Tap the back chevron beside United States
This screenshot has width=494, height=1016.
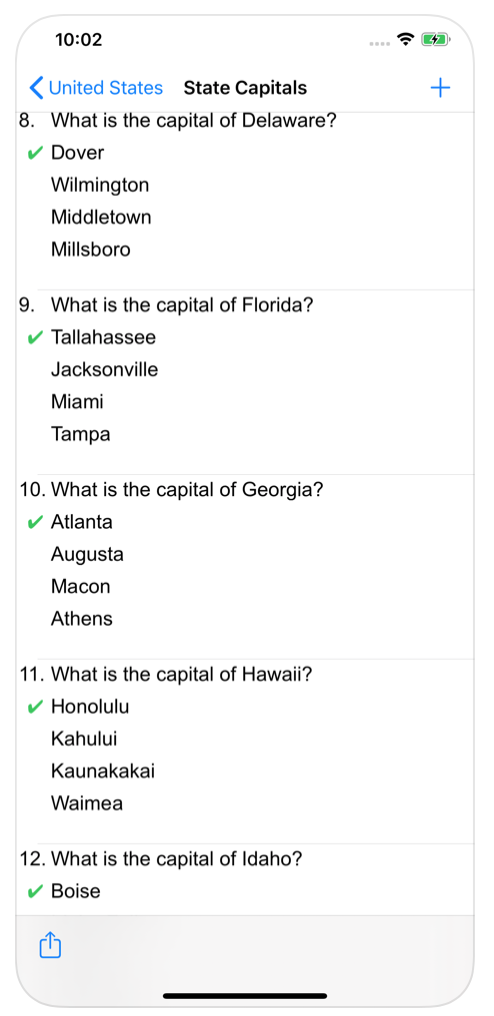point(36,87)
